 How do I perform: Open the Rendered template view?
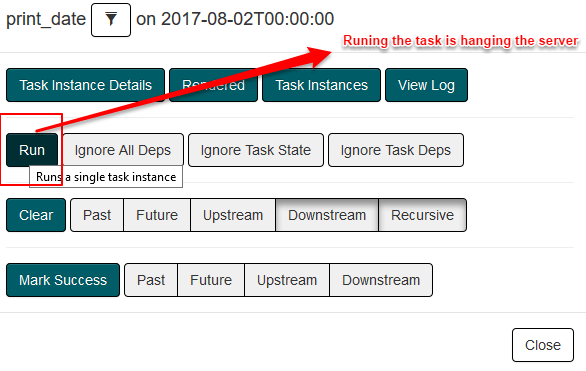click(x=213, y=85)
